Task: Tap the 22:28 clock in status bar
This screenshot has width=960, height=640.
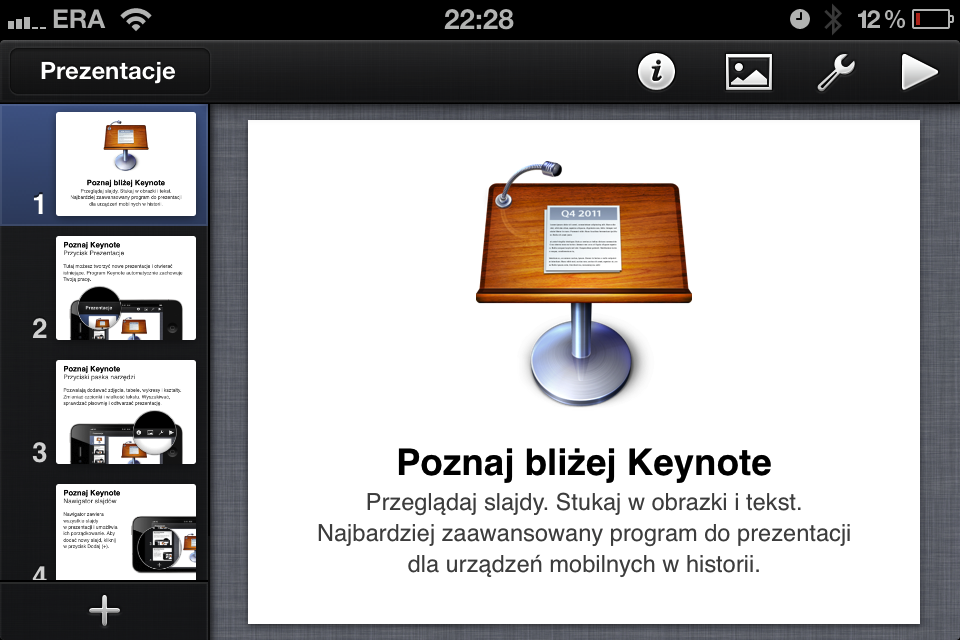Action: click(479, 20)
